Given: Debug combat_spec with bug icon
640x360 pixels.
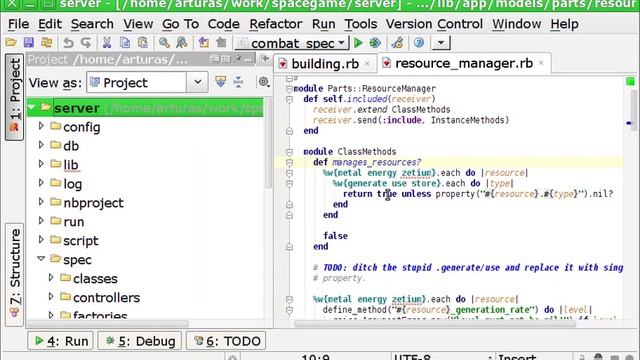Looking at the screenshot, I should (x=375, y=43).
